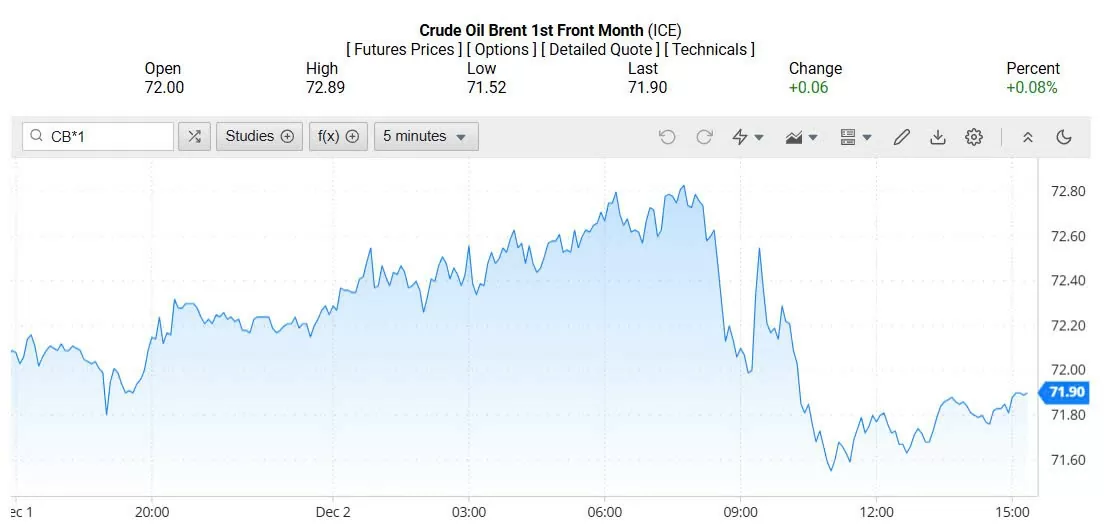Change the 5 minutes interval dropdown
1106x524 pixels.
(x=426, y=137)
